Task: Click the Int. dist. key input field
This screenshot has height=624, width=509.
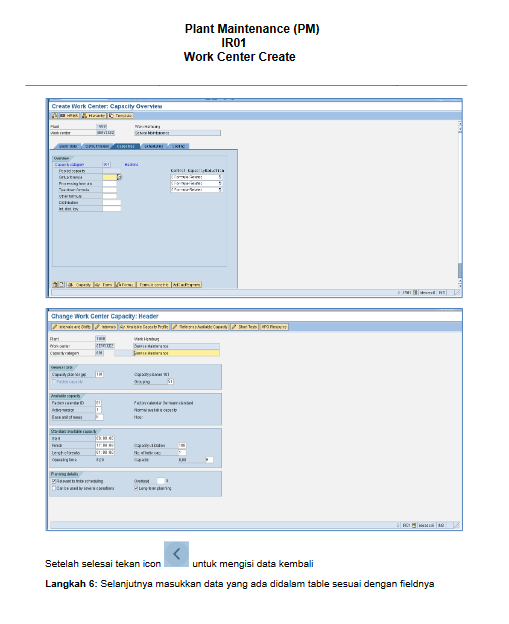Action: 111,209
